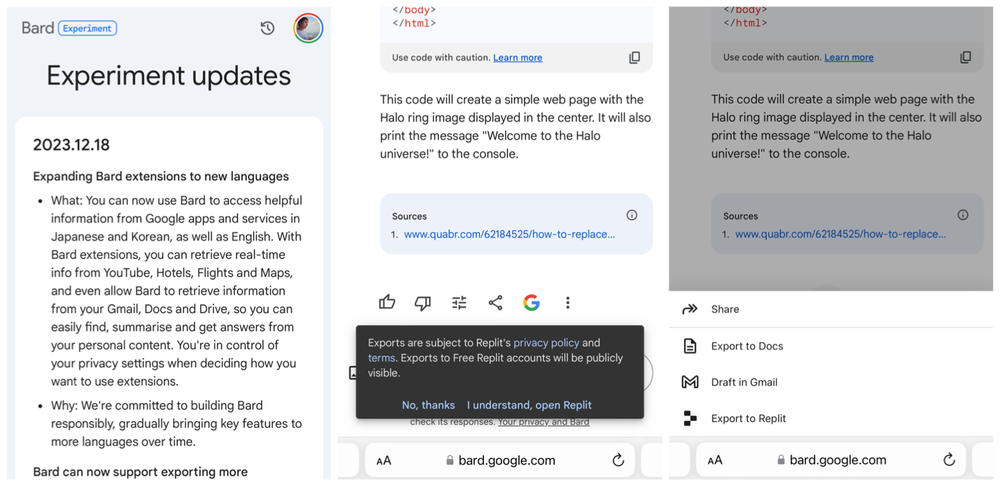The height and width of the screenshot is (486, 1000).
Task: Select Share from the bottom sheet
Action: click(725, 310)
